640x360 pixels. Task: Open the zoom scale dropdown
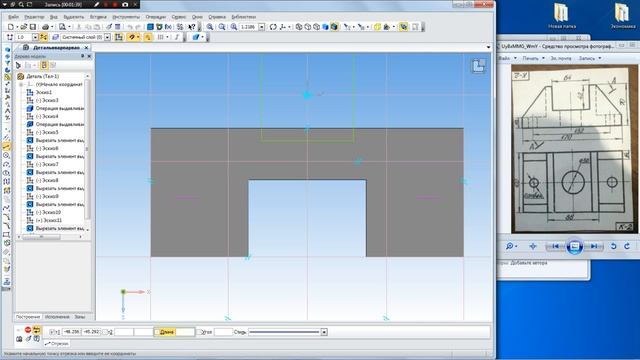262,27
